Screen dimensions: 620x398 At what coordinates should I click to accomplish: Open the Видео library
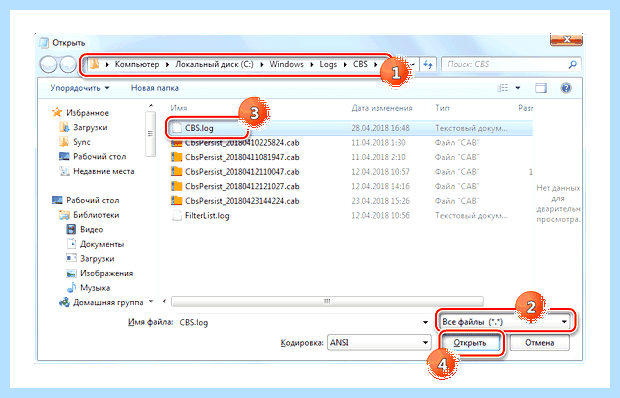pyautogui.click(x=85, y=230)
